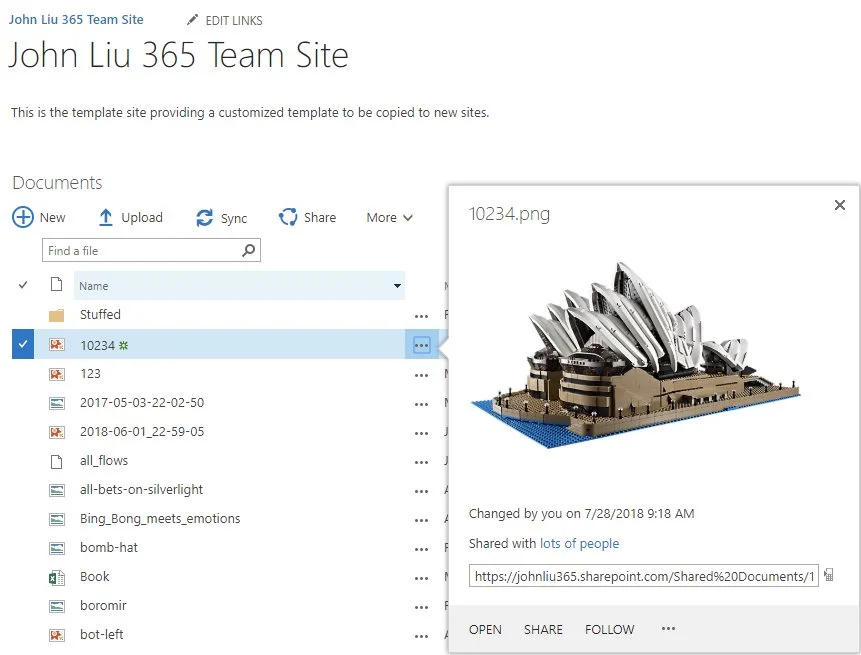The image size is (861, 655).
Task: Click the Share circular icon
Action: point(288,217)
